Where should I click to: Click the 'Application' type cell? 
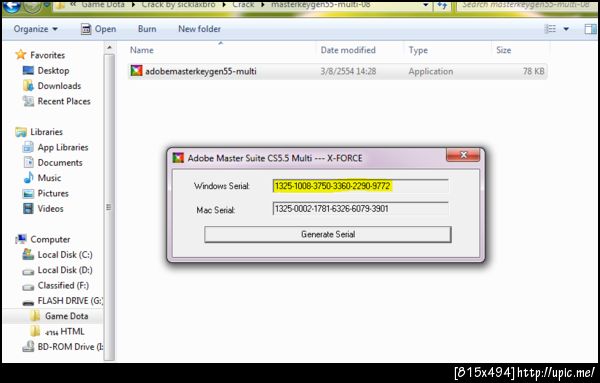click(430, 71)
